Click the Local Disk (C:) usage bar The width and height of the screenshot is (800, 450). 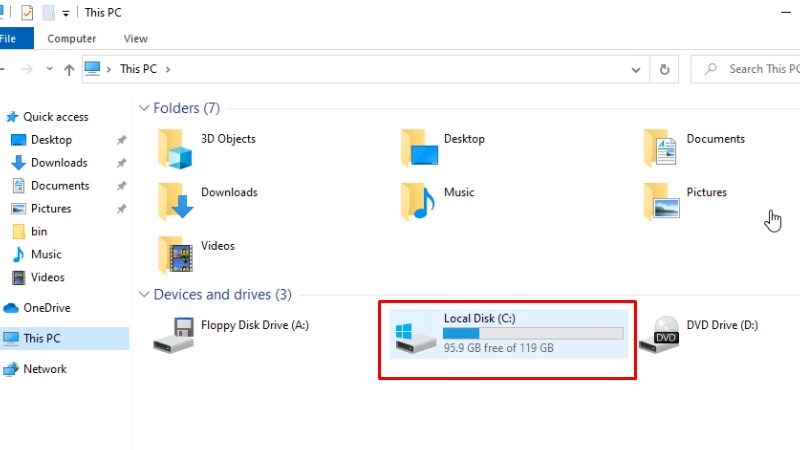click(533, 334)
